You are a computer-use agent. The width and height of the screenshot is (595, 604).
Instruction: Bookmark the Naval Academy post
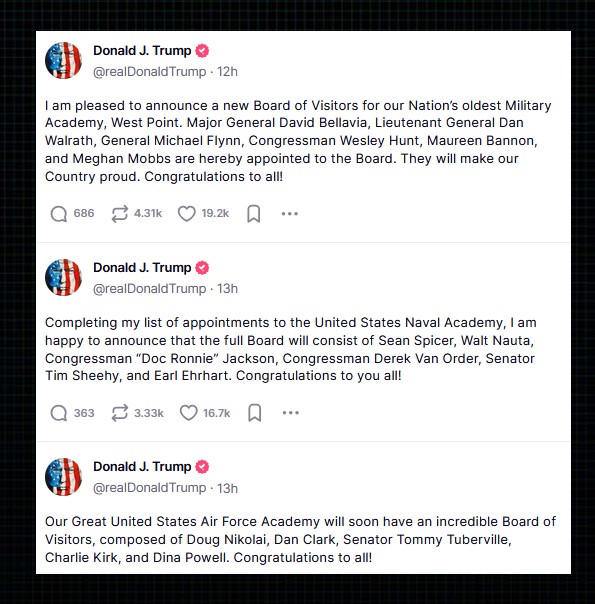click(255, 413)
